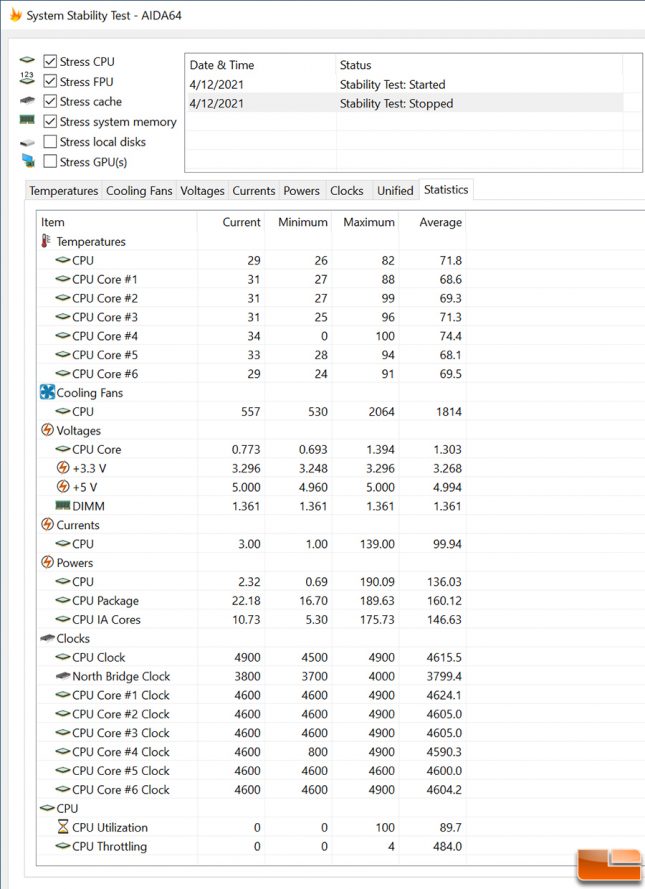The width and height of the screenshot is (645, 889).
Task: Enable the Stress GPU(s) checkbox
Action: 50,162
